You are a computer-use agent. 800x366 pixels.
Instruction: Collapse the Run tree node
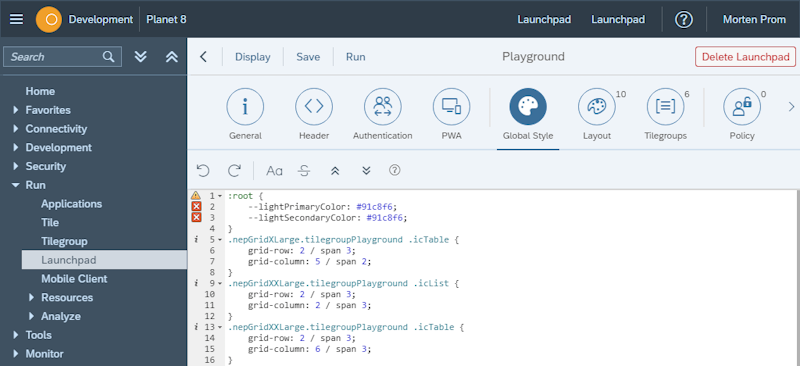(x=16, y=185)
